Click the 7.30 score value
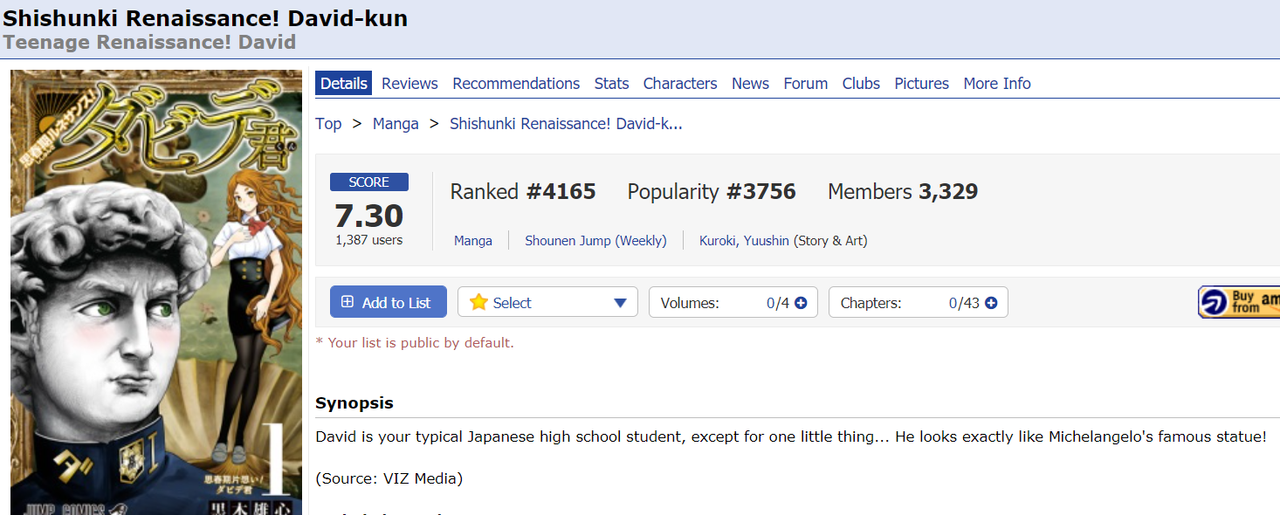1280x515 pixels. pyautogui.click(x=369, y=215)
